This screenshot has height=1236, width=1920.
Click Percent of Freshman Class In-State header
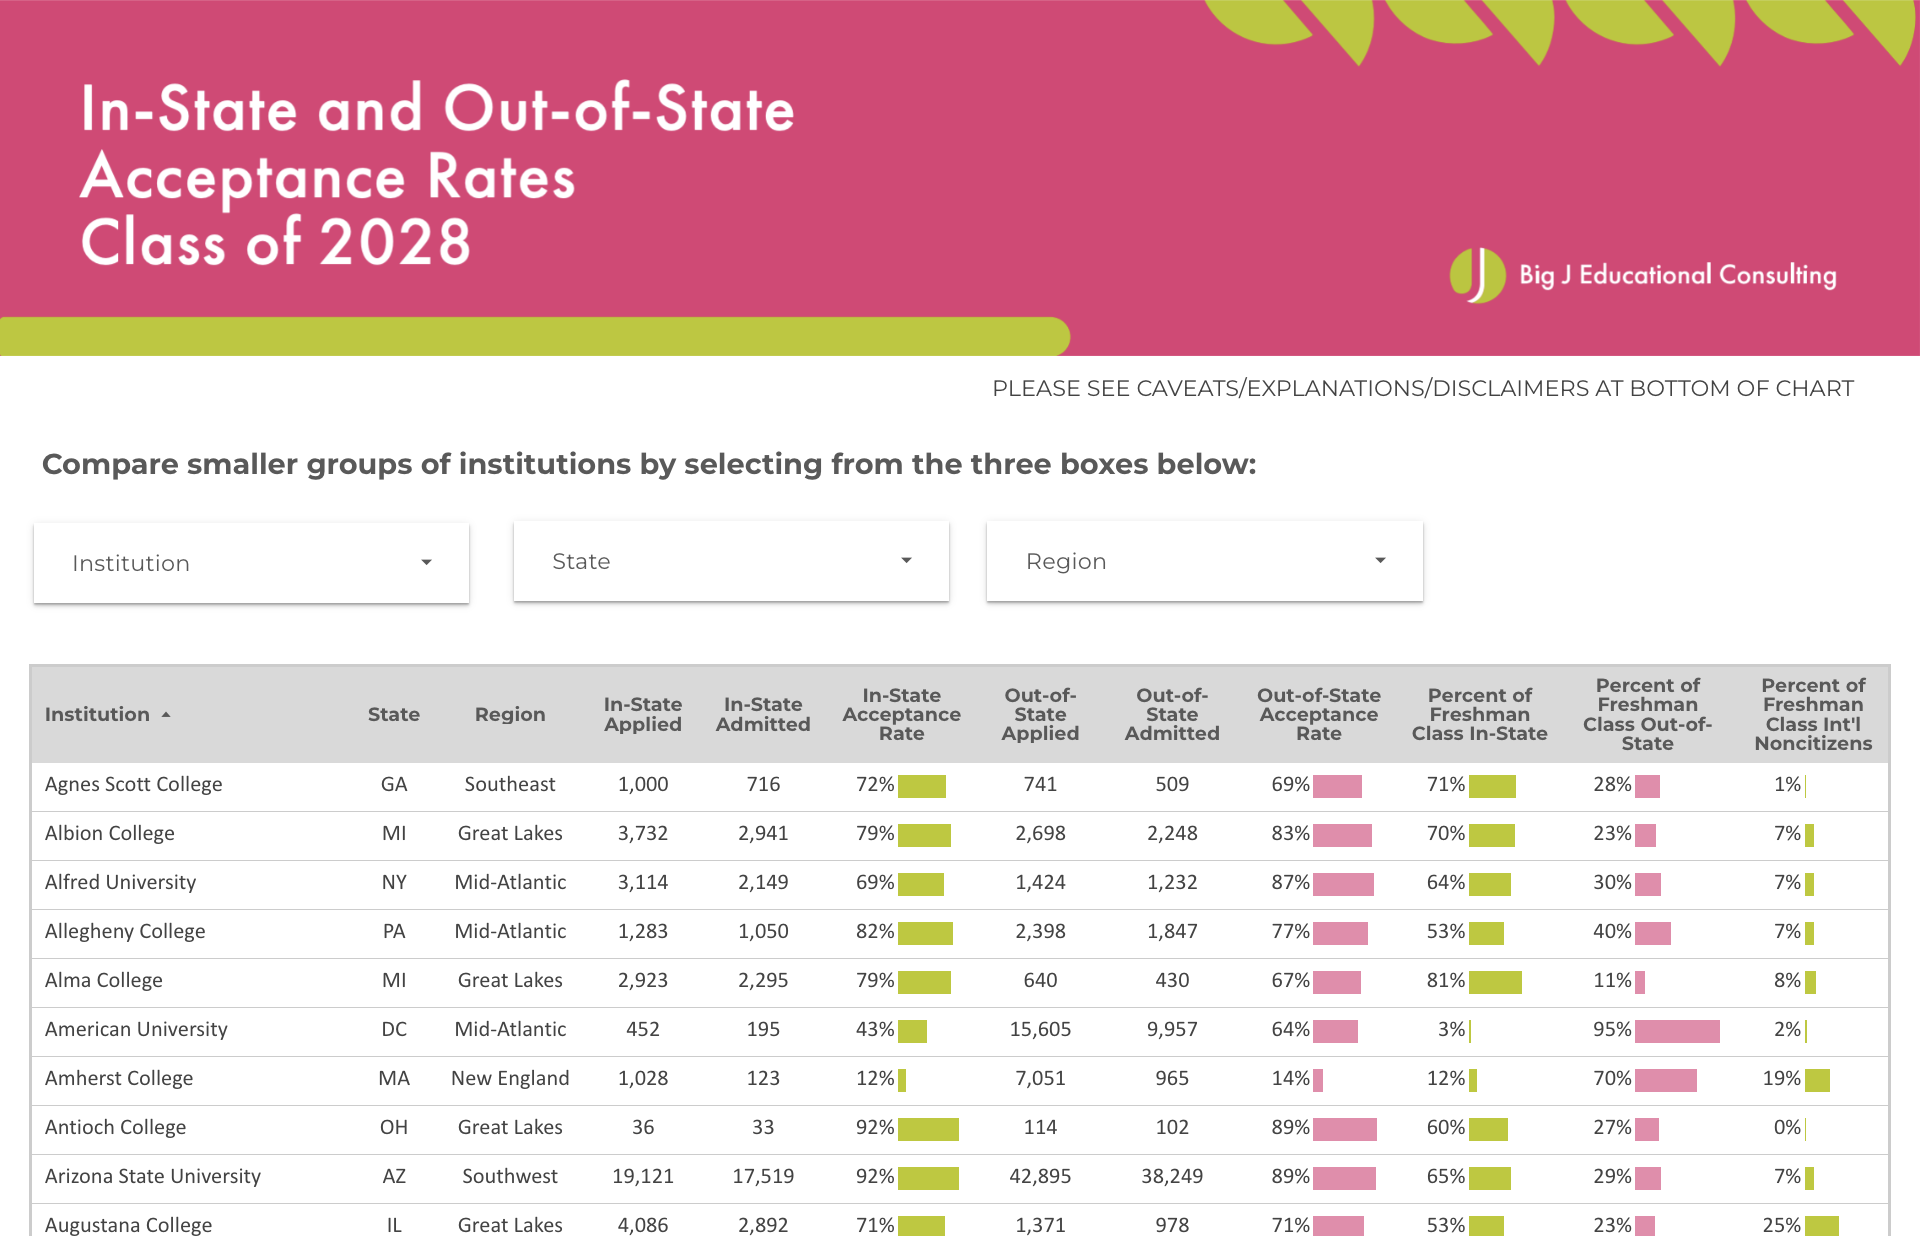tap(1479, 714)
